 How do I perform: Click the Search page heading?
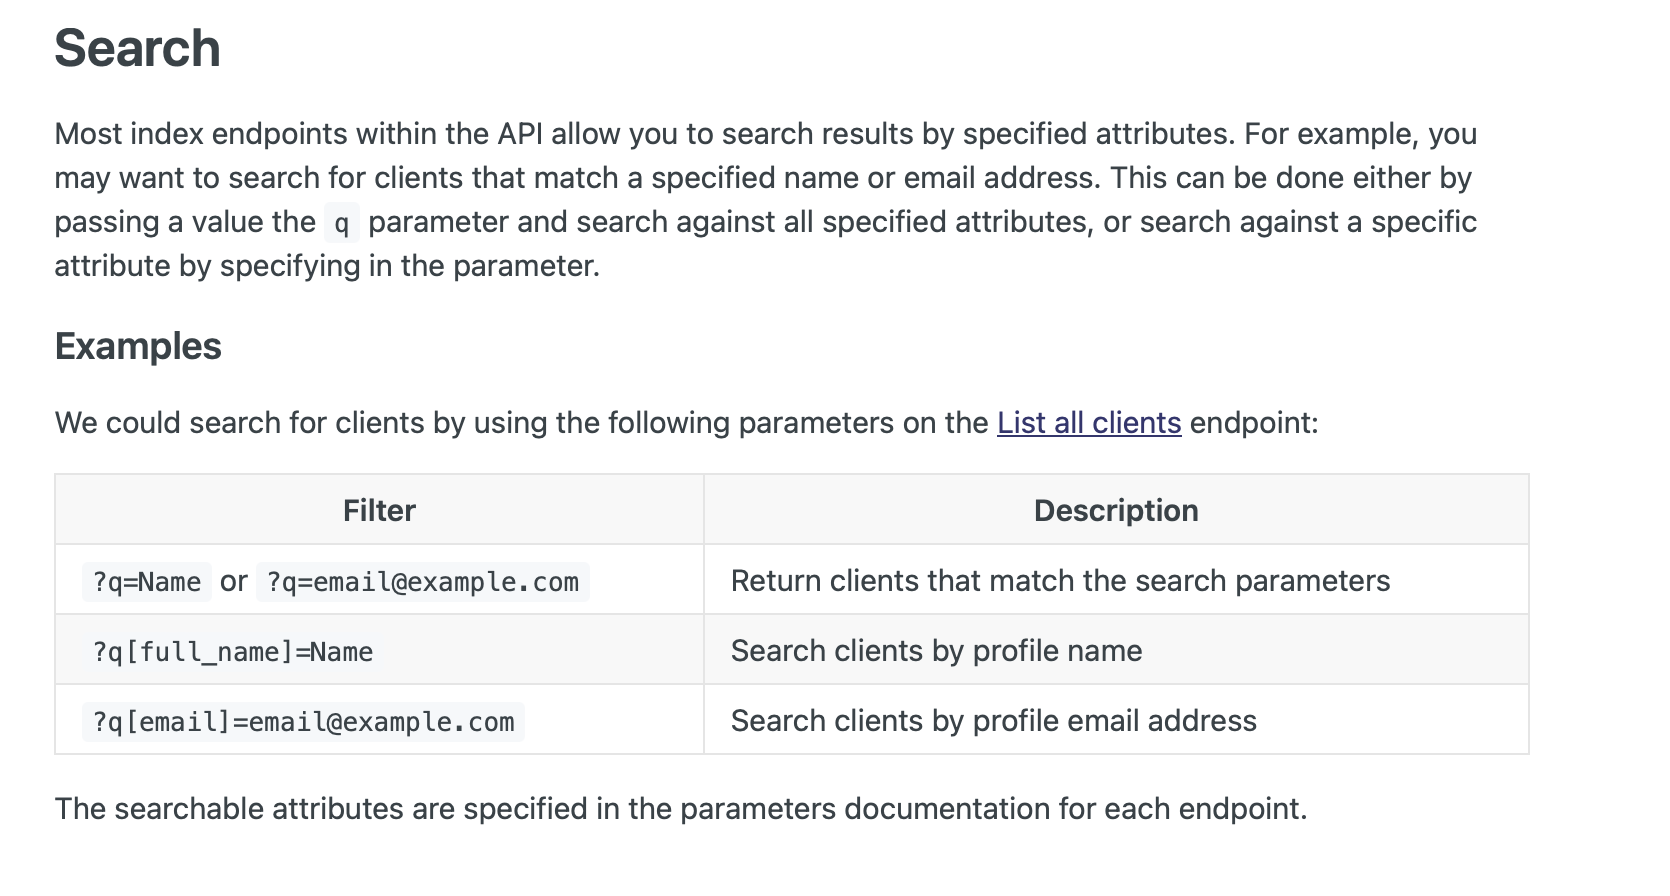click(x=137, y=48)
